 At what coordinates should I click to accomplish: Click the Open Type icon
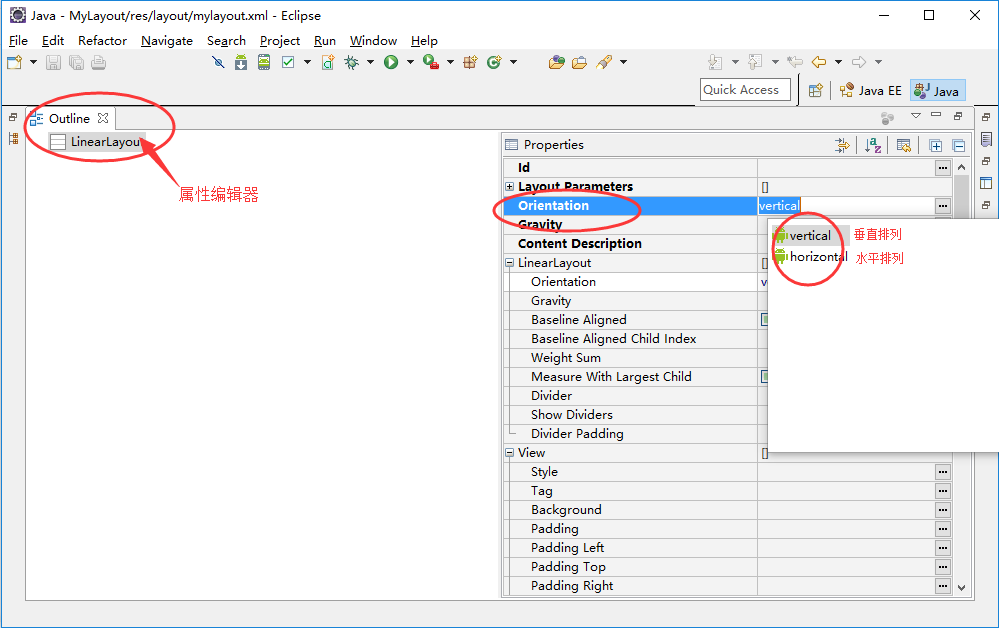coord(556,62)
